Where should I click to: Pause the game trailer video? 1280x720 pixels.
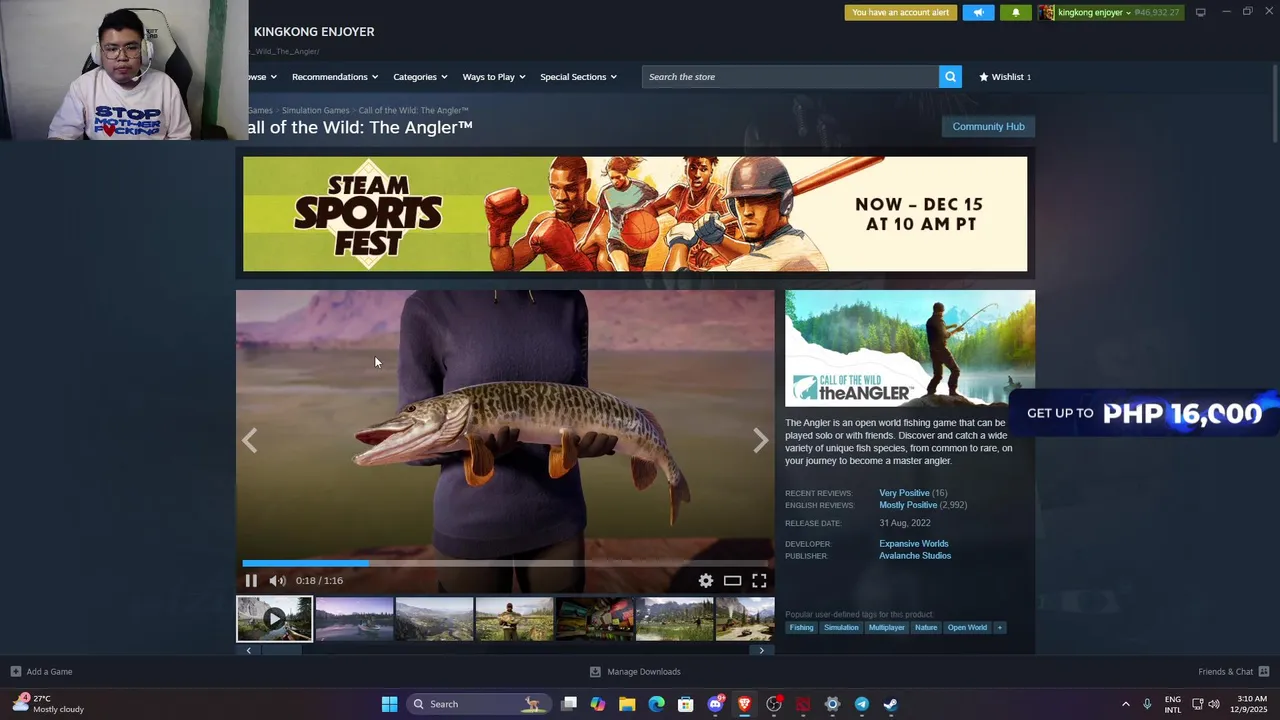251,580
